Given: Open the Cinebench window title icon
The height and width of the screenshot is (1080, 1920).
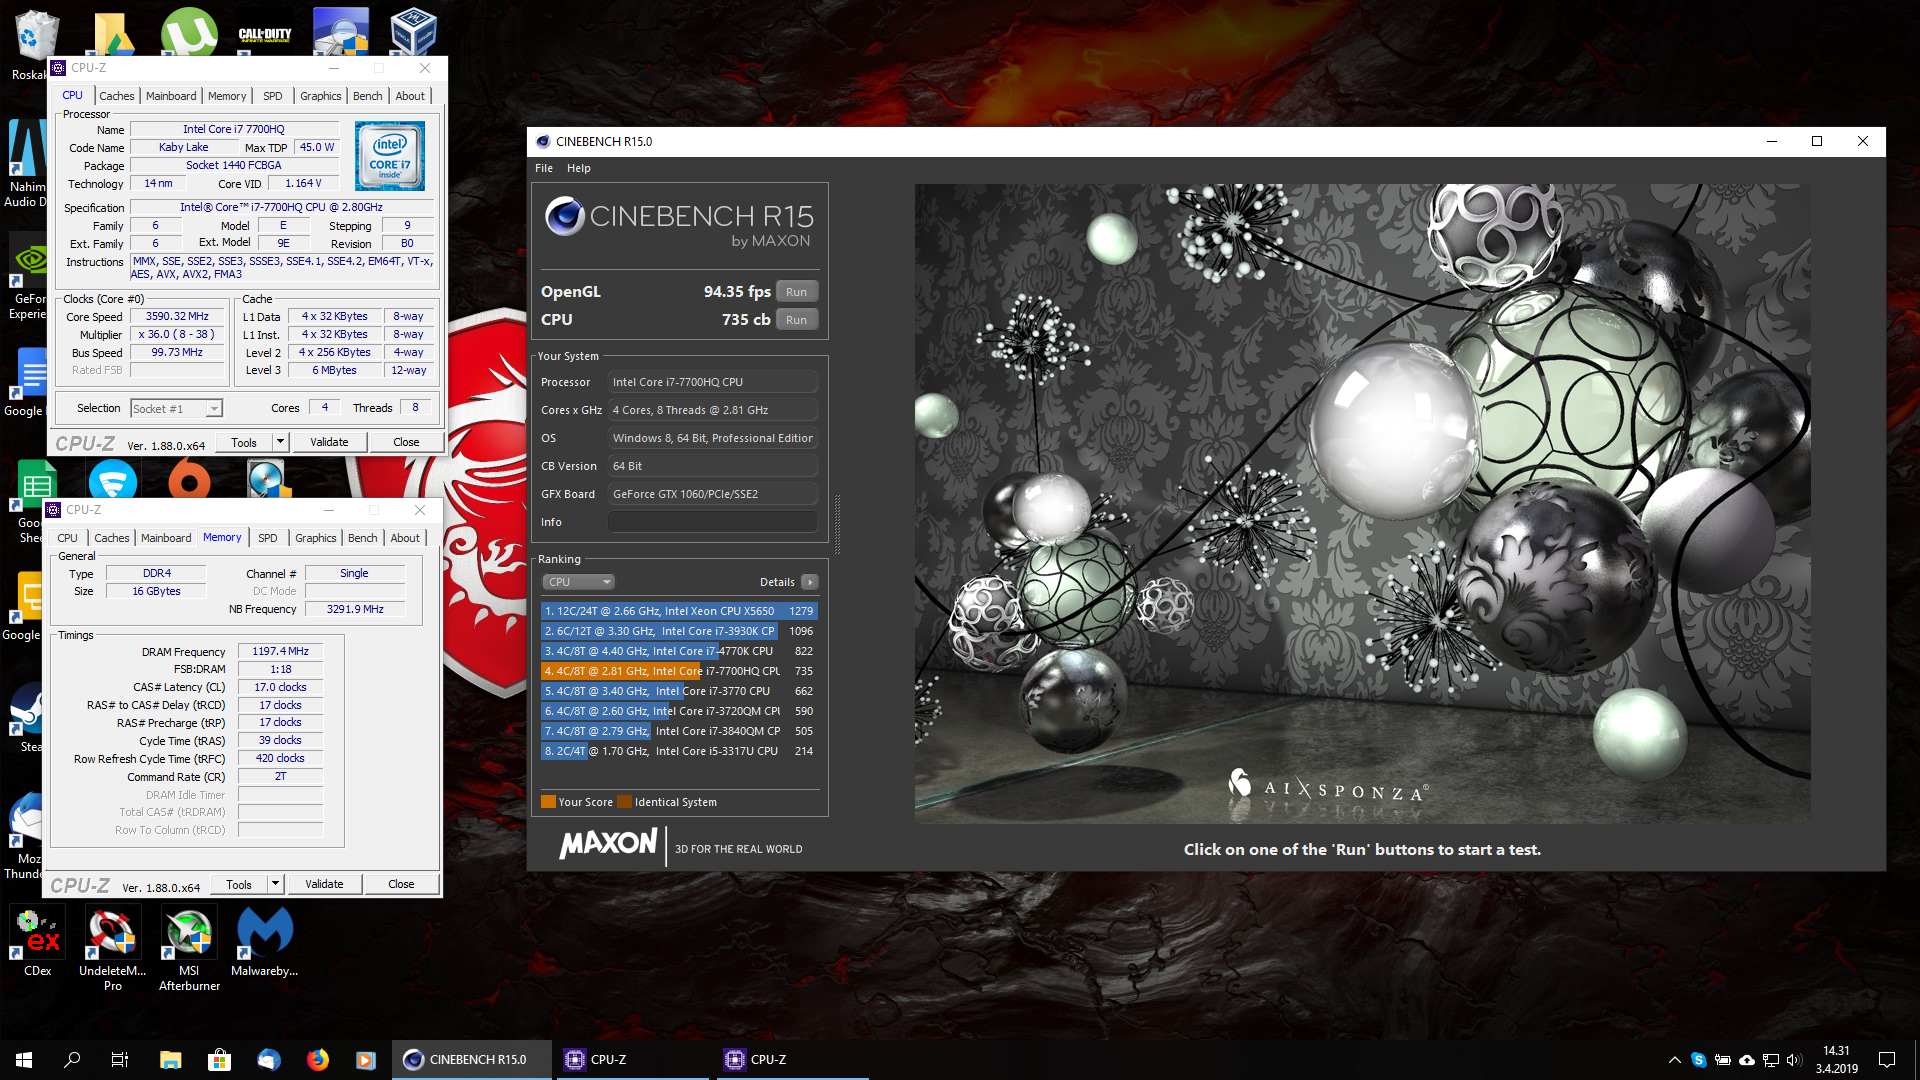Looking at the screenshot, I should (543, 141).
